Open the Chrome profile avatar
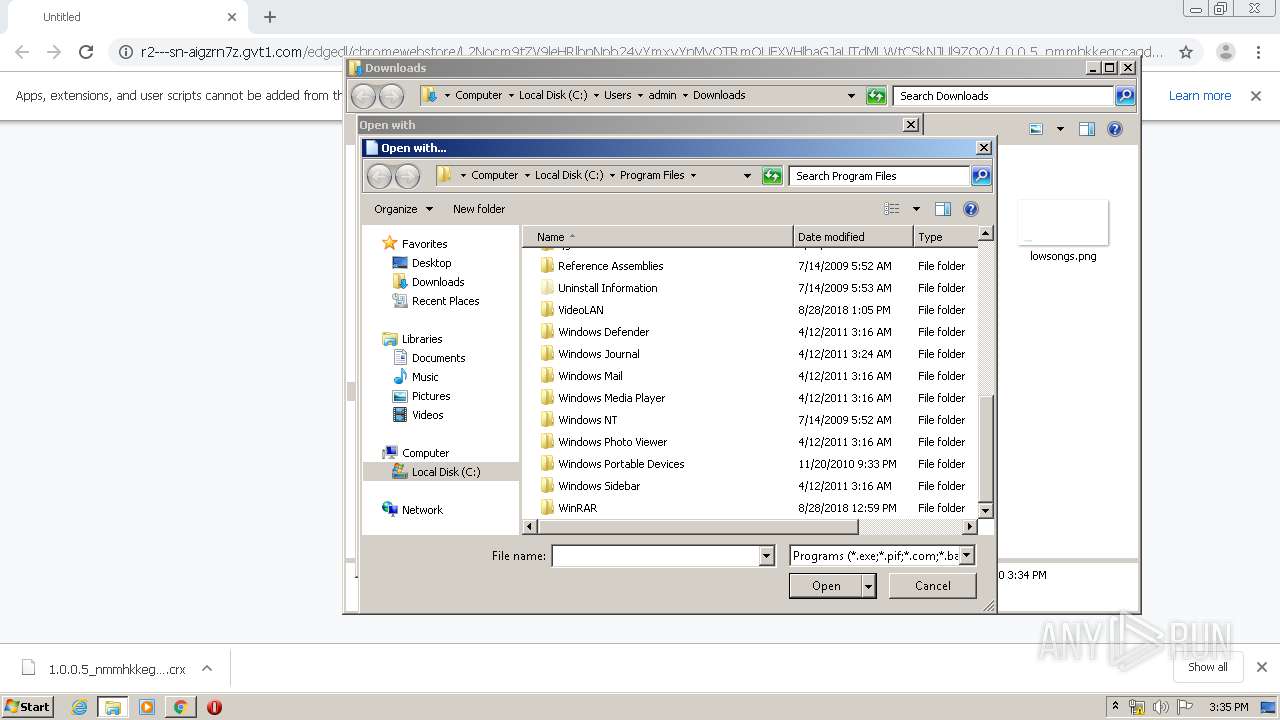The height and width of the screenshot is (720, 1280). pos(1225,52)
